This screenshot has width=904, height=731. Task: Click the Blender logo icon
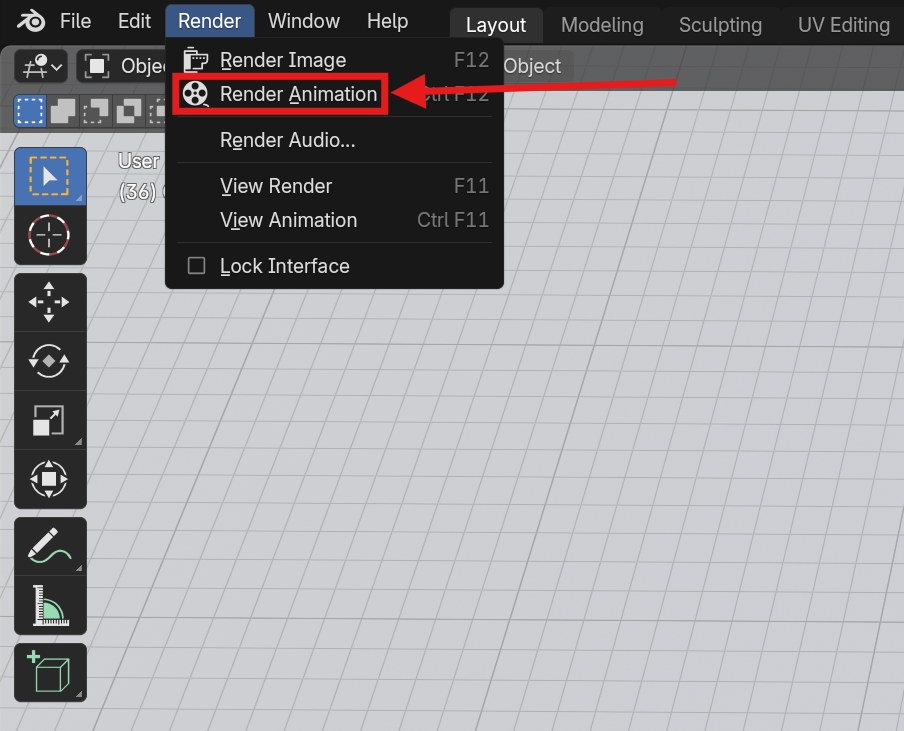coord(31,21)
